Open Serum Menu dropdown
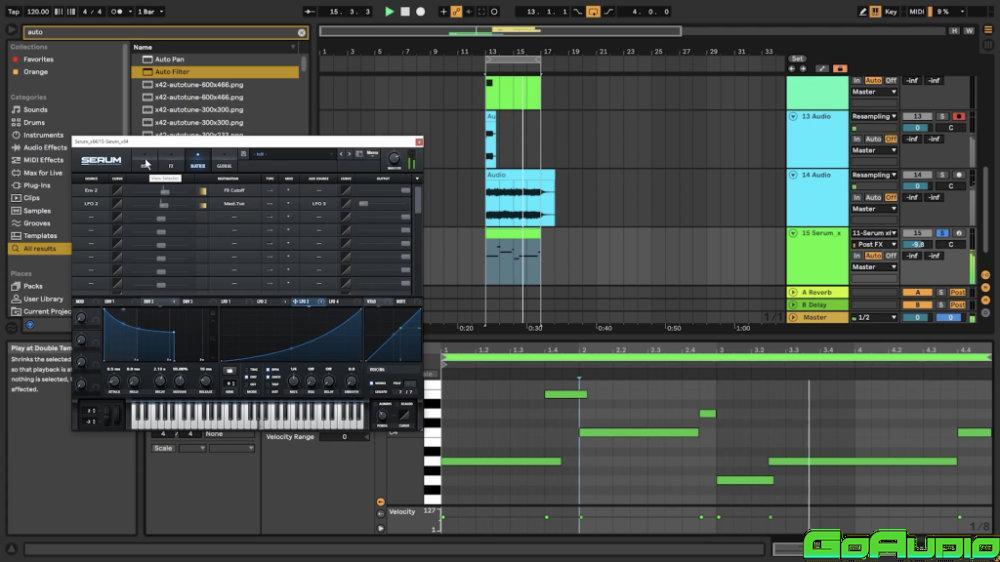 pos(372,154)
